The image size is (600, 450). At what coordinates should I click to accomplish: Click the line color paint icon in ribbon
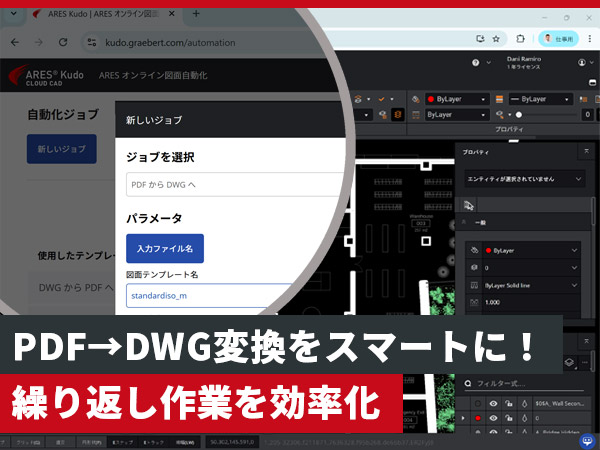[x=416, y=99]
